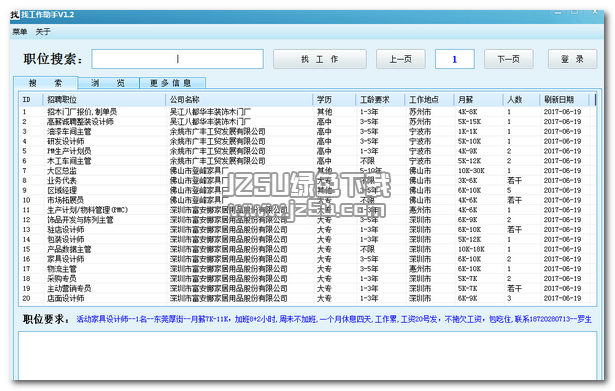Click the 登录 login button
Image resolution: width=615 pixels, height=391 pixels.
point(572,59)
